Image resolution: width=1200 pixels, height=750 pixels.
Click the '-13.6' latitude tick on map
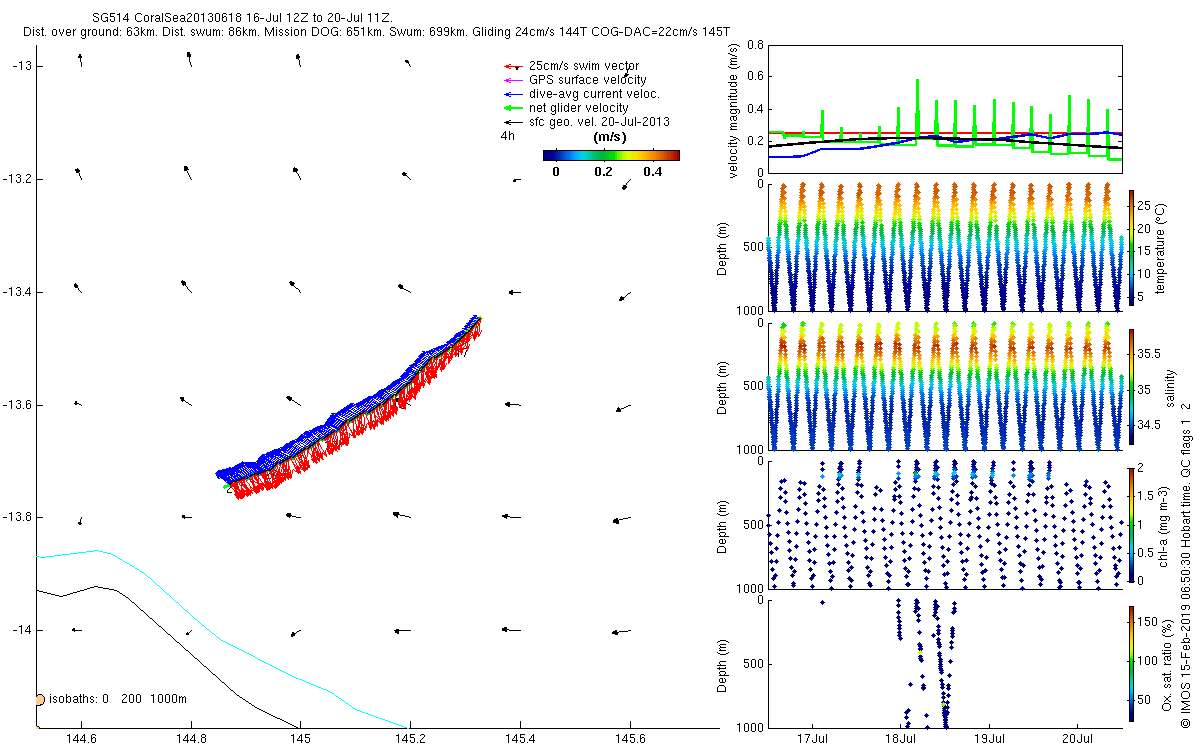click(18, 405)
